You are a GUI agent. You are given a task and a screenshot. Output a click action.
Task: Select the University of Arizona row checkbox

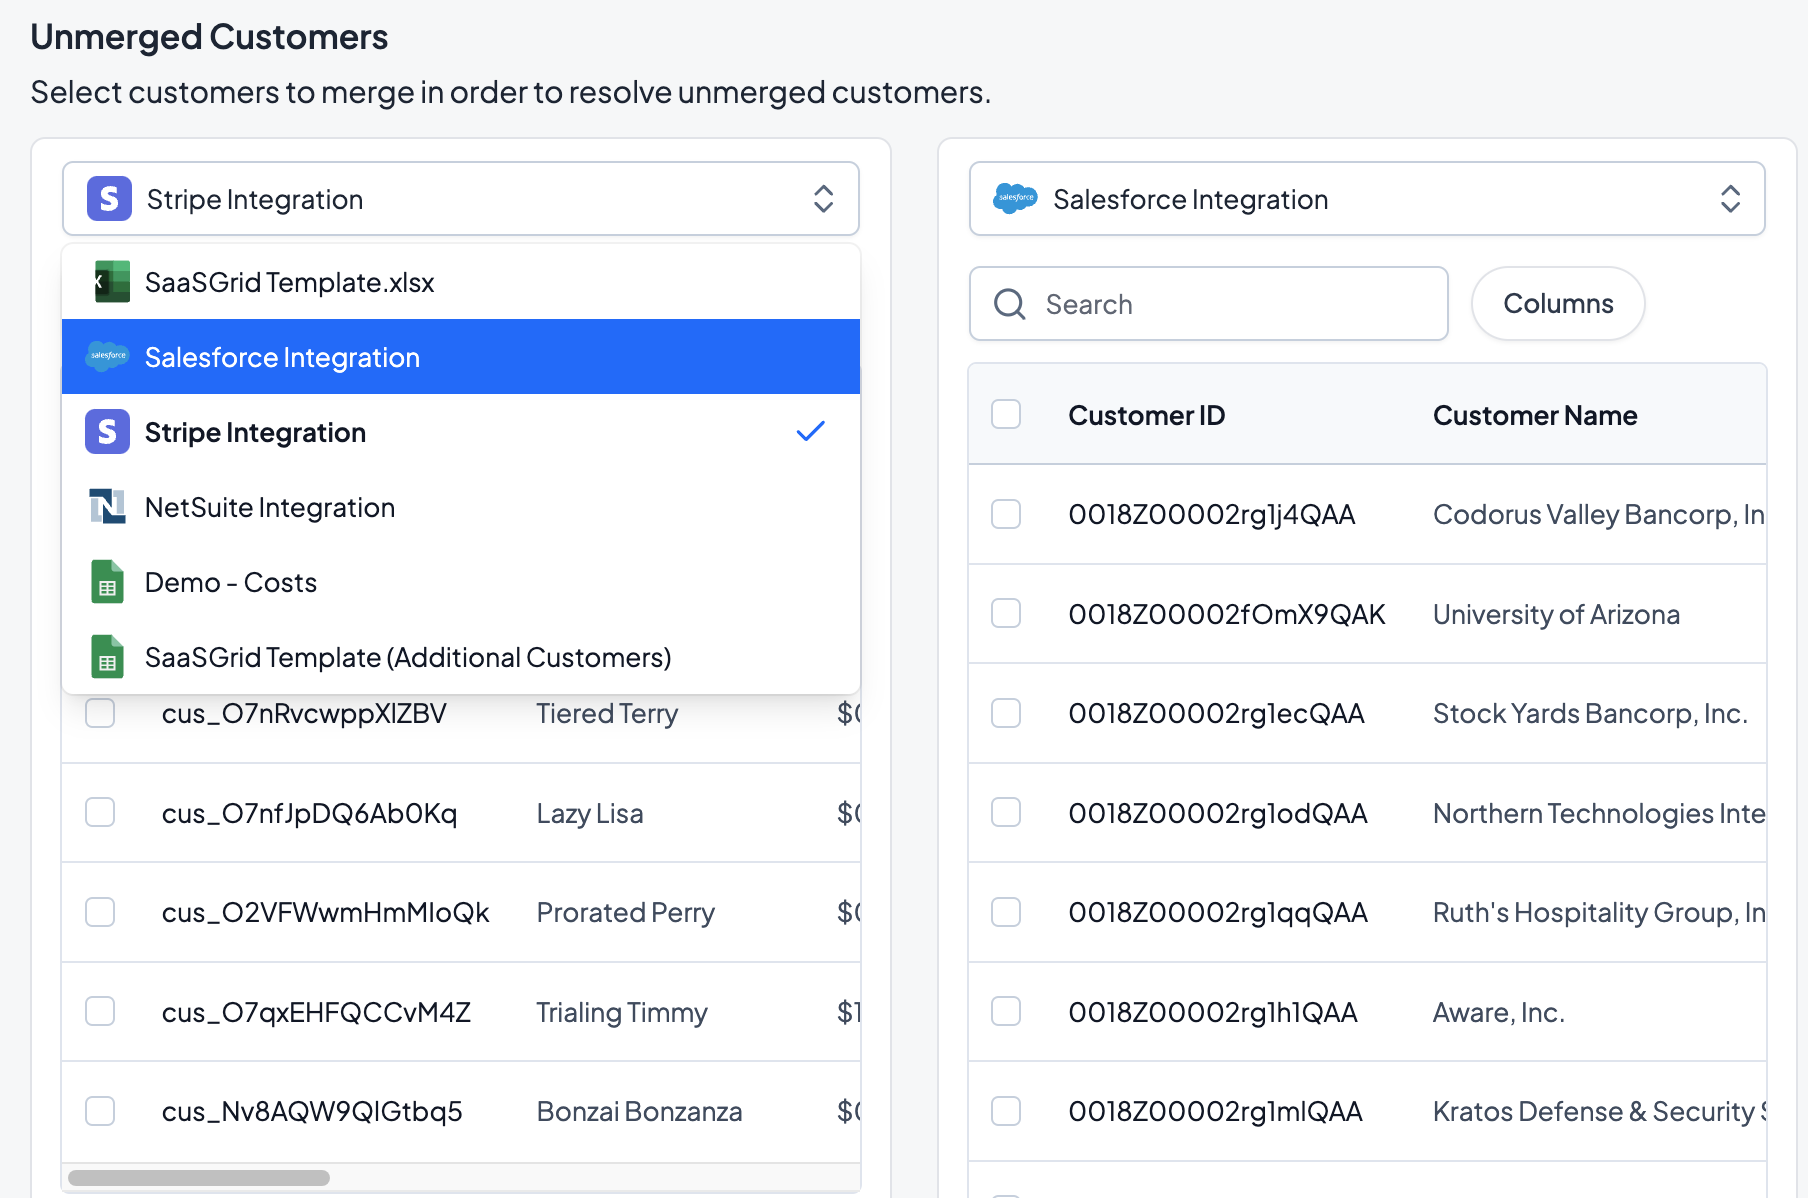(x=1005, y=613)
